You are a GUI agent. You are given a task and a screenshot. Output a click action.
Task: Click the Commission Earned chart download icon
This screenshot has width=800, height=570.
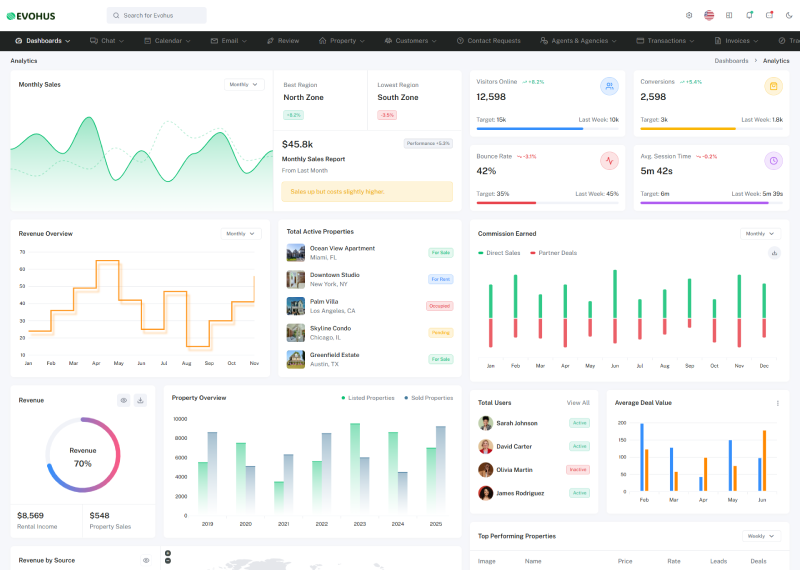click(774, 253)
